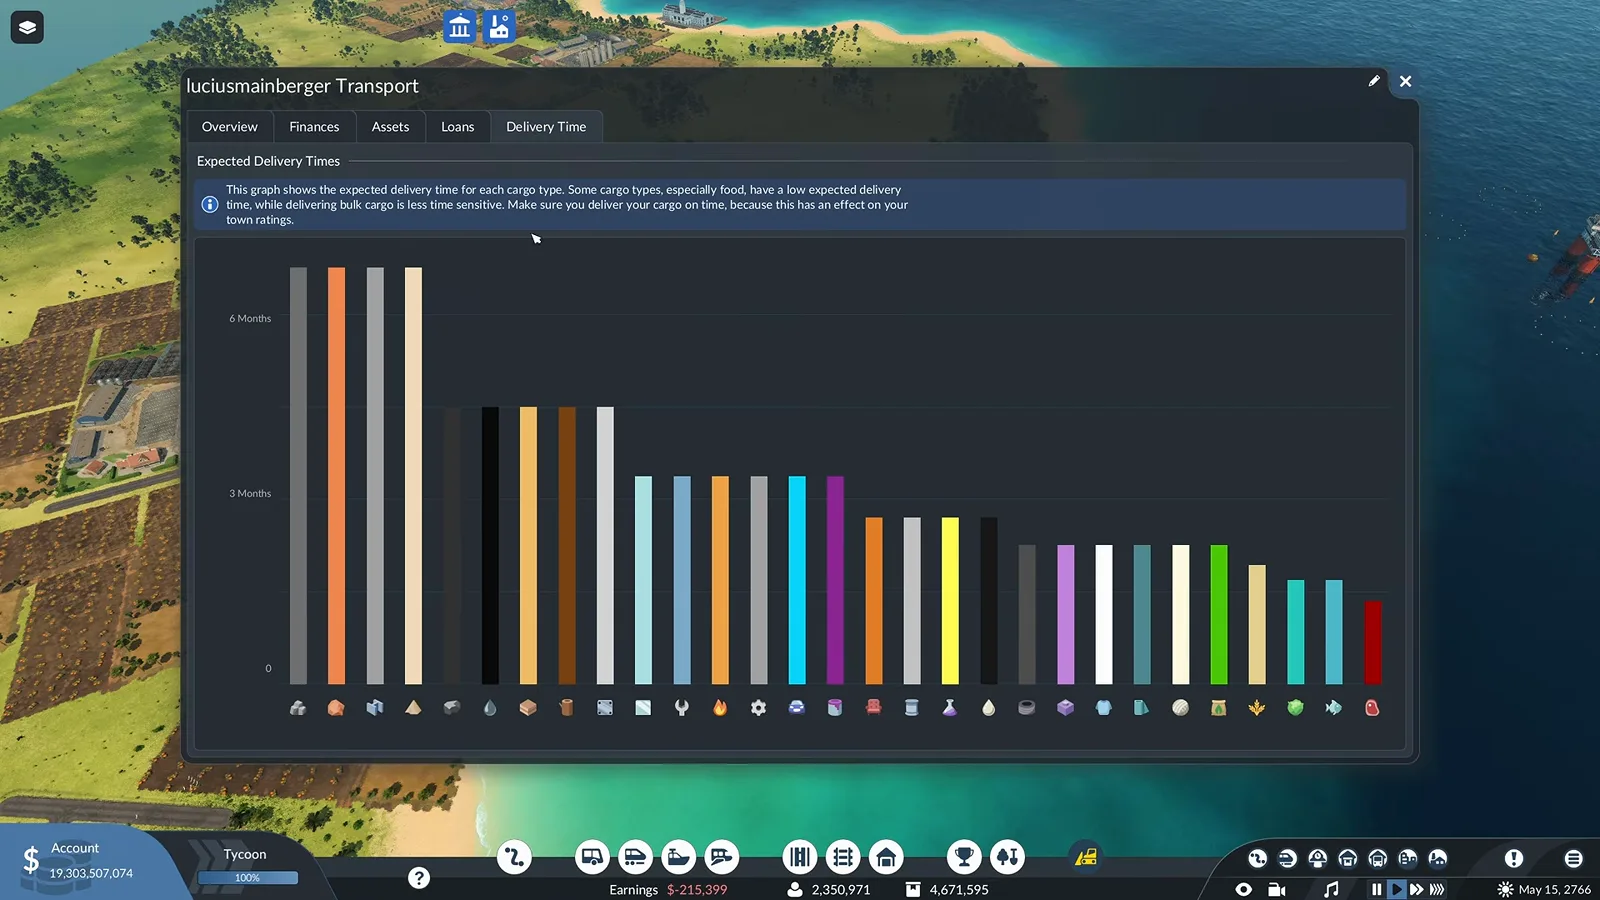
Task: Click the fuel flame cargo icon
Action: [x=720, y=708]
